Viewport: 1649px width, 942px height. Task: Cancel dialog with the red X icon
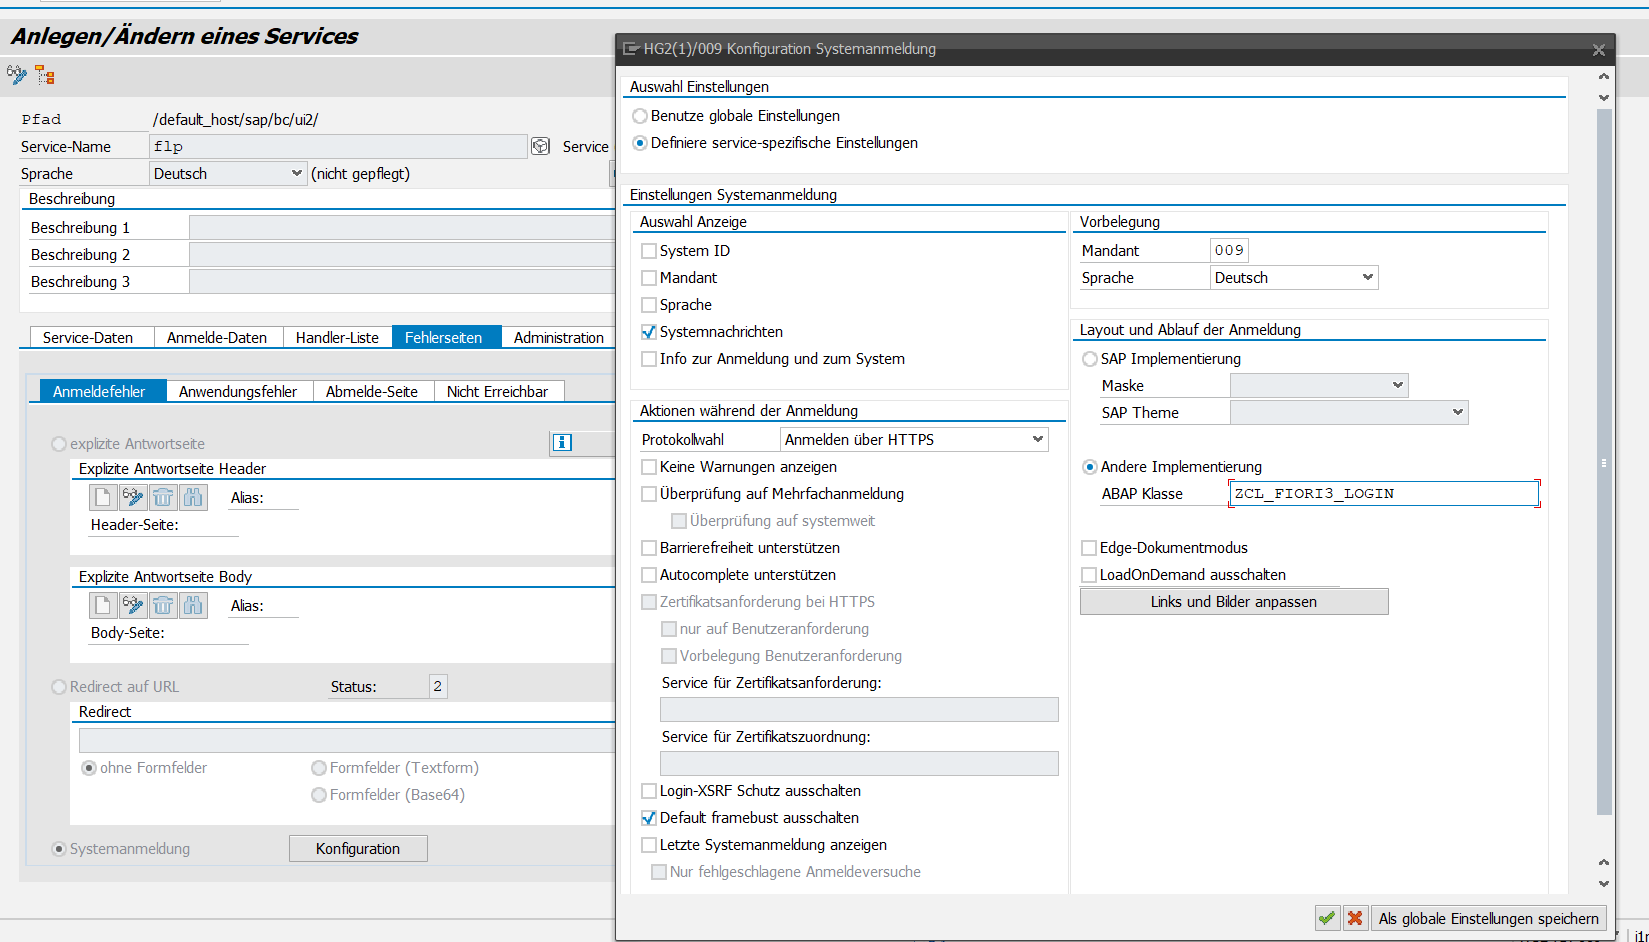click(1355, 918)
